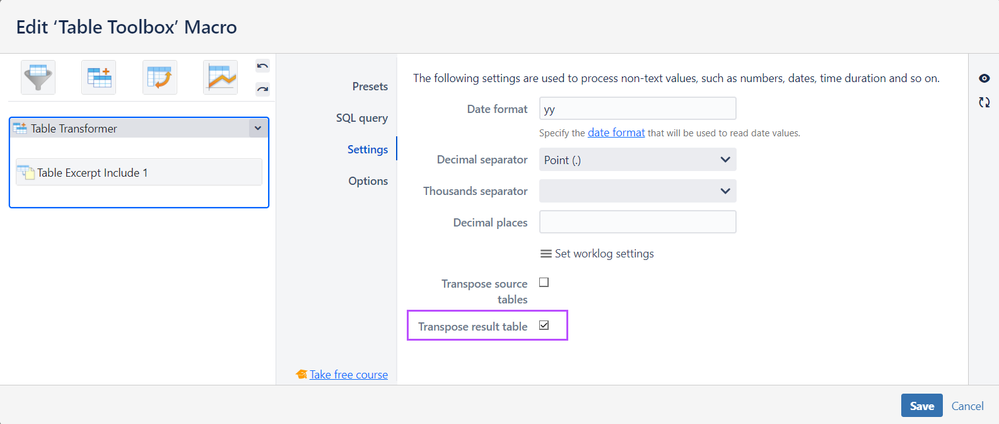Open the SQL query tab
The image size is (999, 424).
tap(362, 118)
